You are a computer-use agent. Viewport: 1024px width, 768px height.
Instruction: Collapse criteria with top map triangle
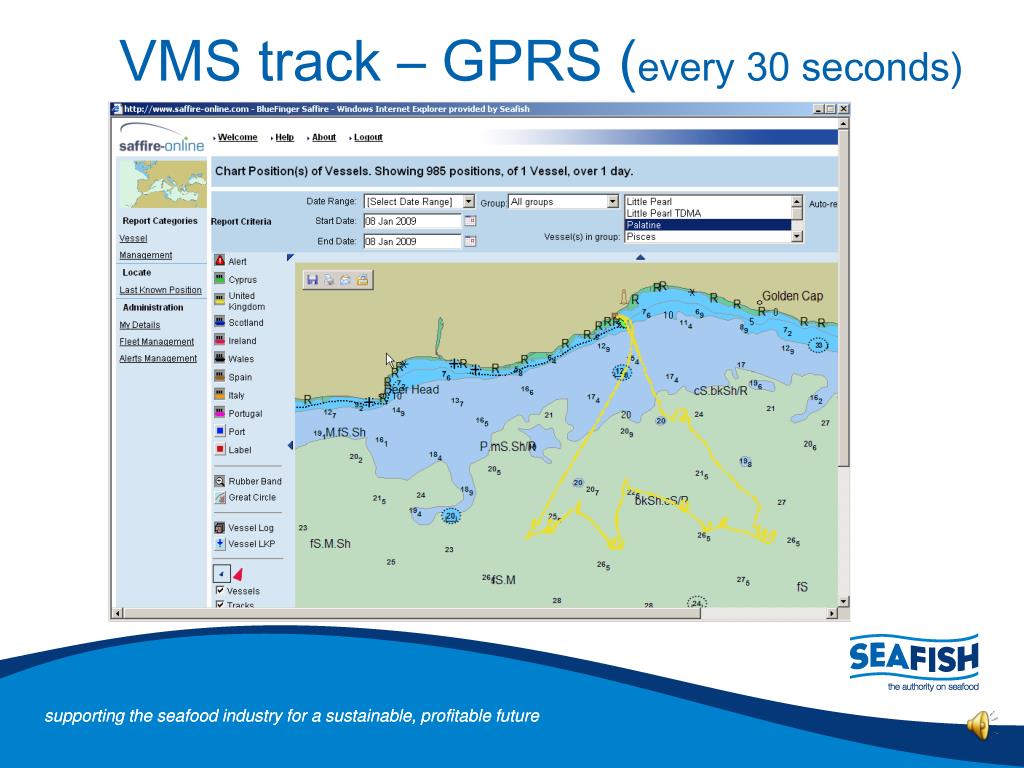tap(641, 257)
